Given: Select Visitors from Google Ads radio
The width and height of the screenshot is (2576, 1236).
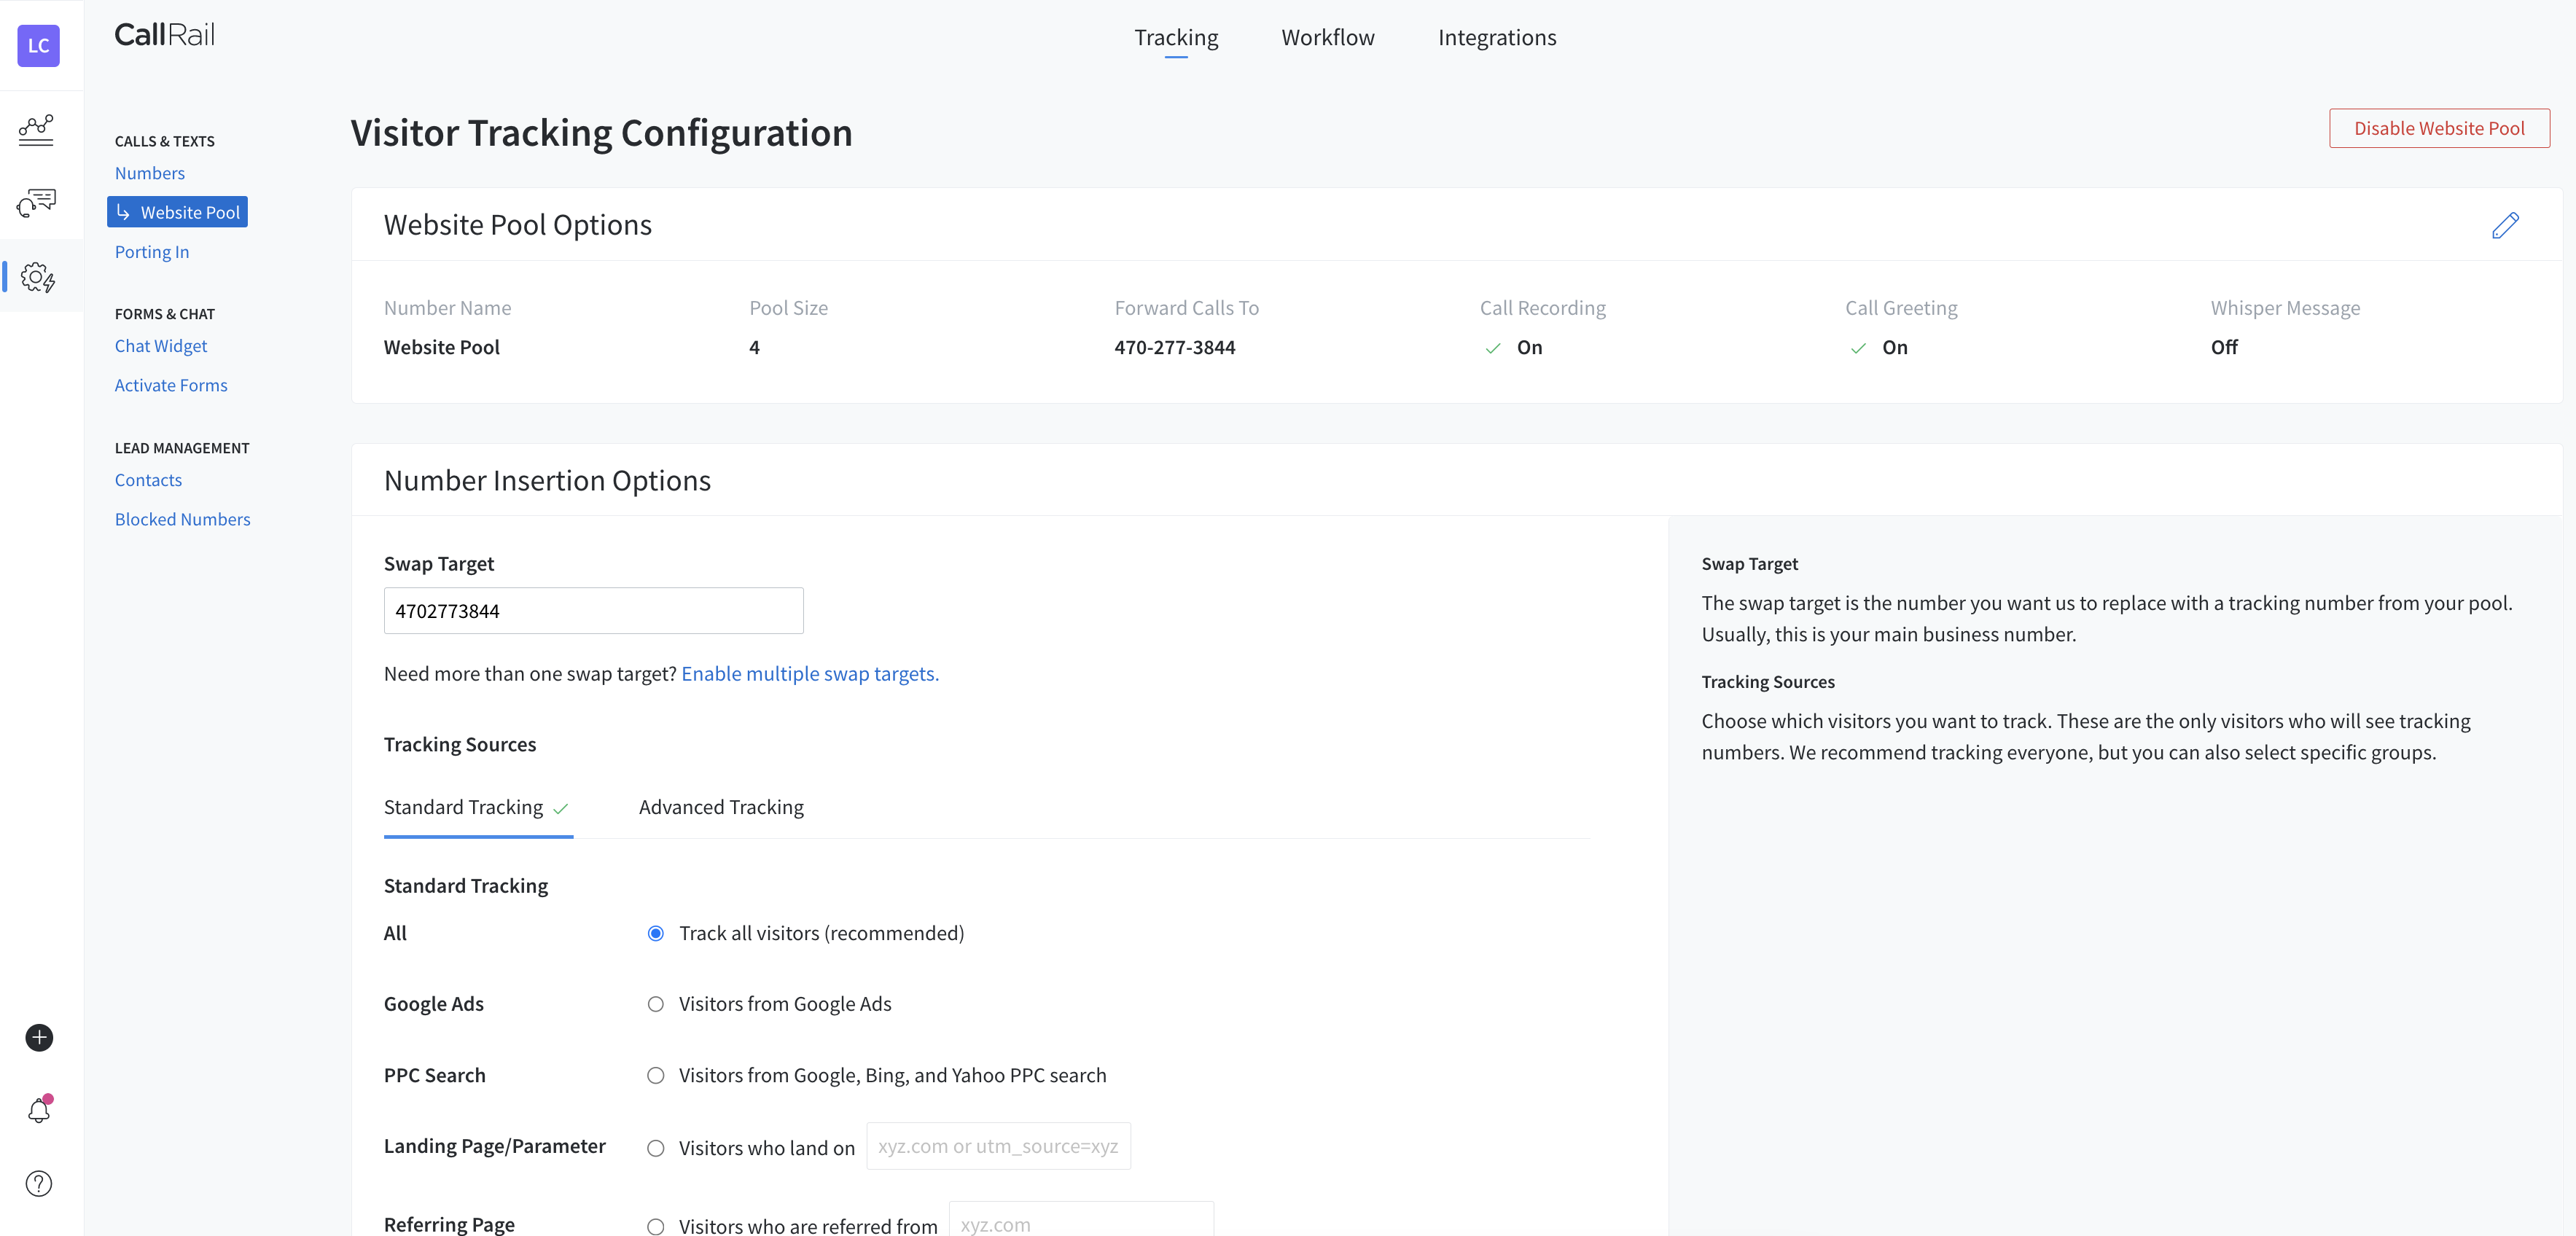Looking at the screenshot, I should click(656, 1004).
